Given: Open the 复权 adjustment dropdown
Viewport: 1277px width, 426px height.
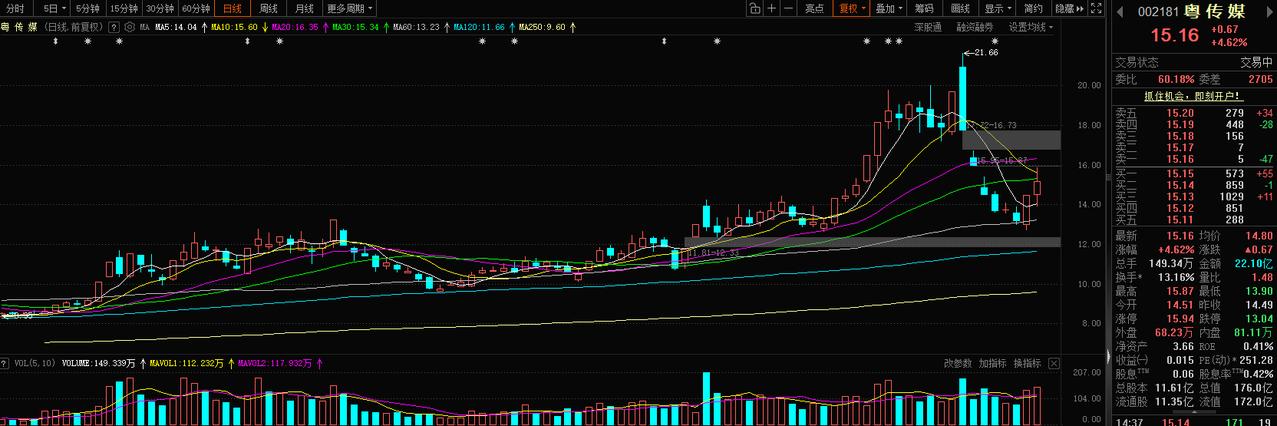Looking at the screenshot, I should tap(851, 8).
